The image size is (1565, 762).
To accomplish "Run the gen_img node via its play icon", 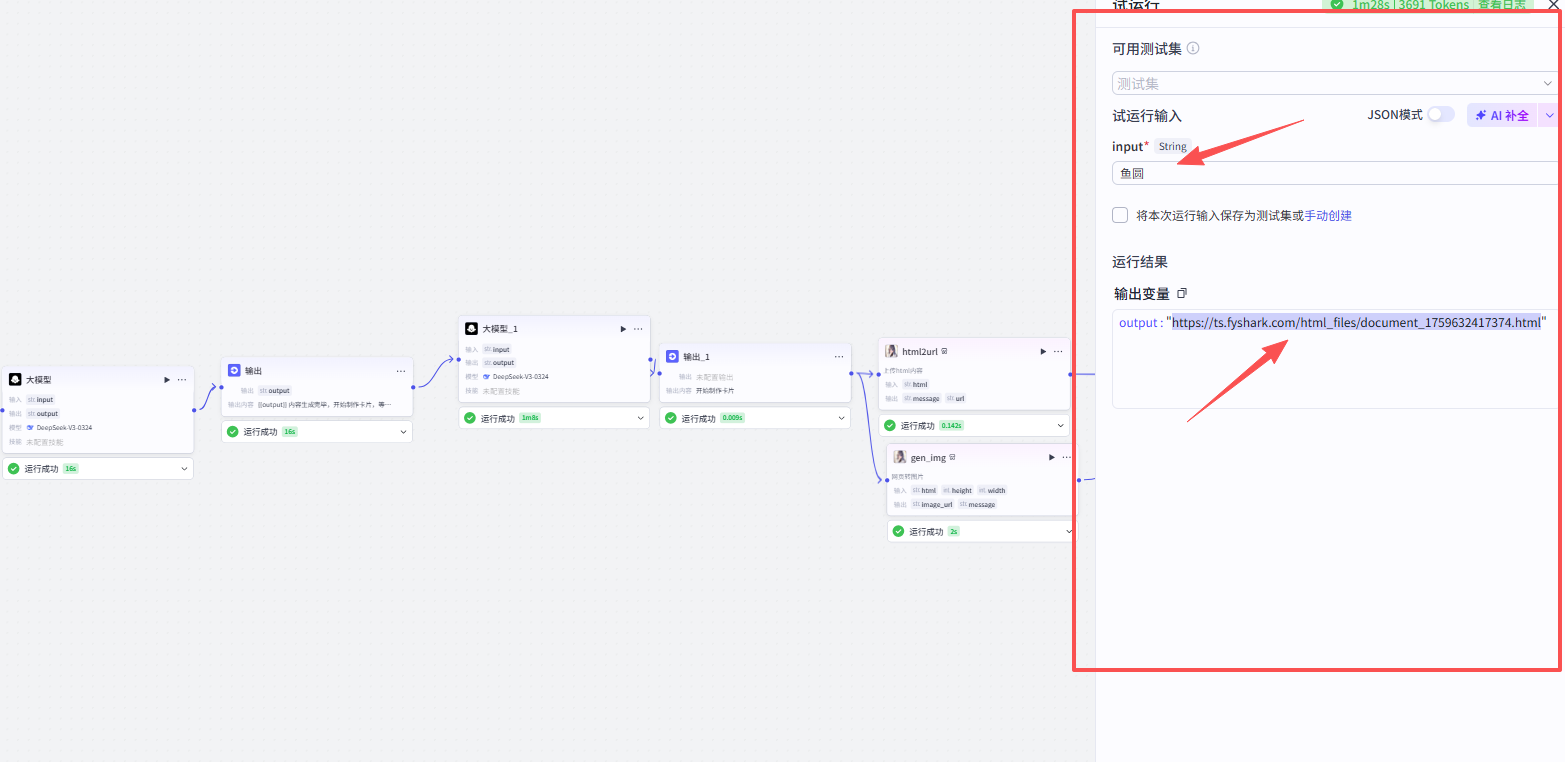I will point(1051,457).
